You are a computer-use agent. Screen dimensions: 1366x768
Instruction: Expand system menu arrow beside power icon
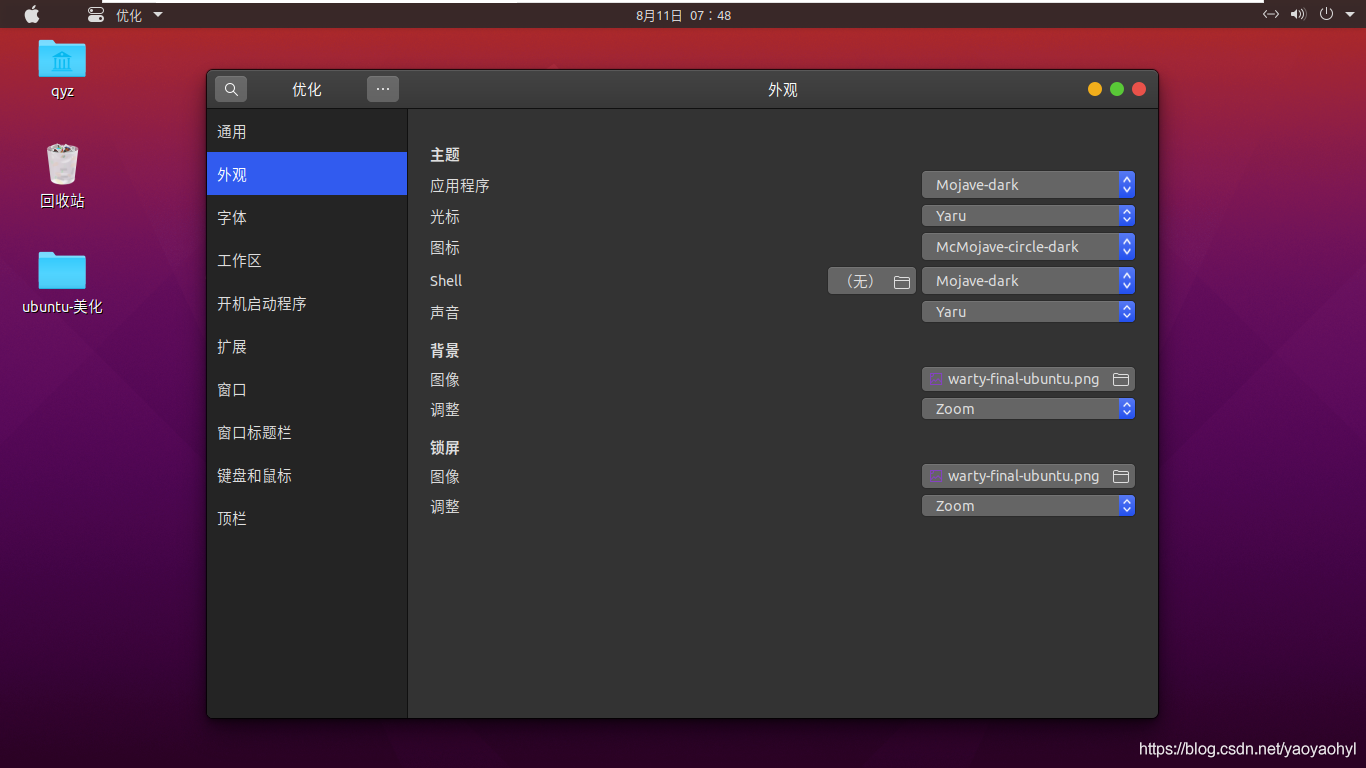tap(1348, 14)
